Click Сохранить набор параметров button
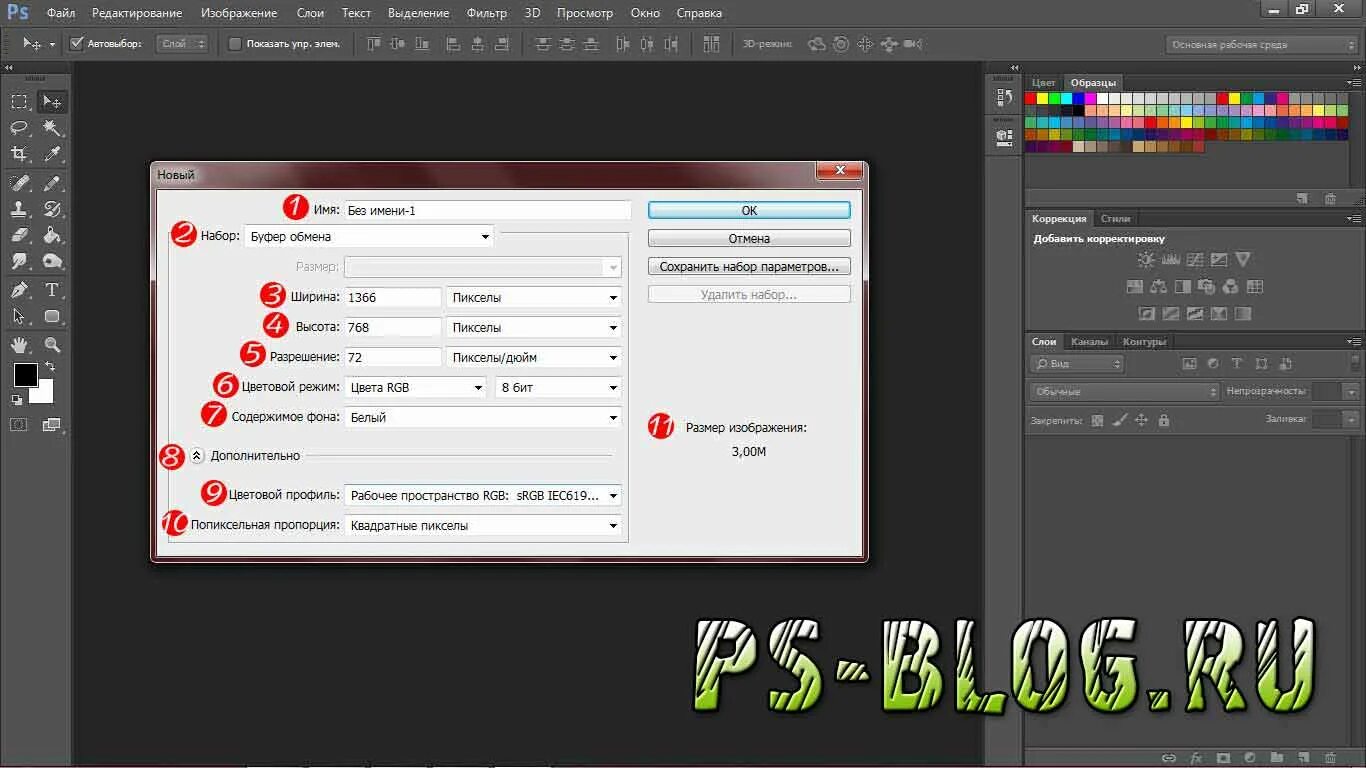 (749, 267)
